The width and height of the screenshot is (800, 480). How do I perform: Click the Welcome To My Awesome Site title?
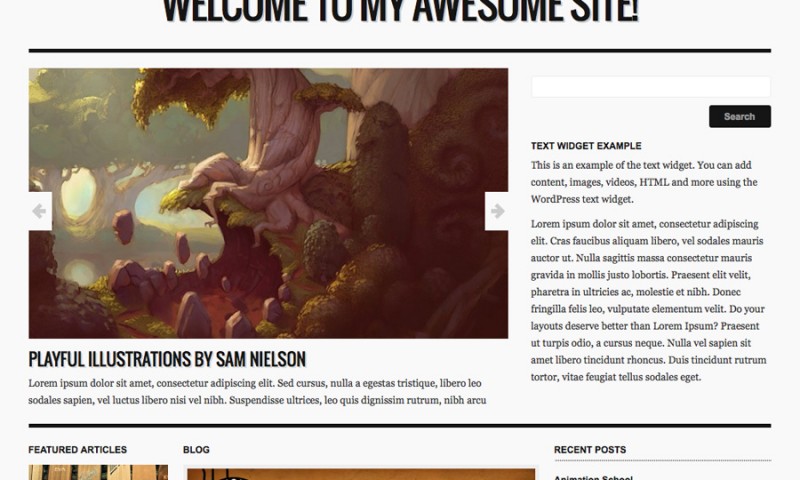400,11
